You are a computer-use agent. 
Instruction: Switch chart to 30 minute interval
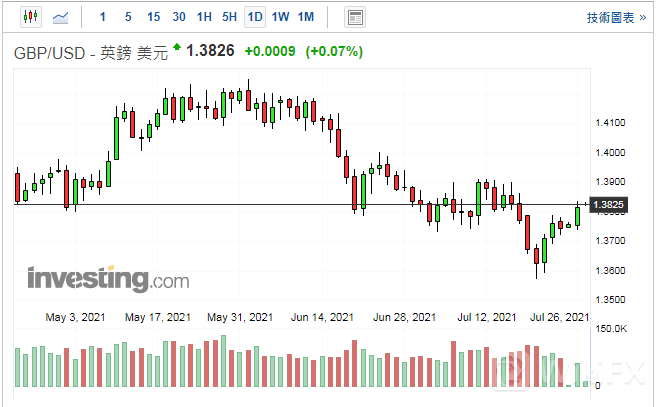(178, 17)
